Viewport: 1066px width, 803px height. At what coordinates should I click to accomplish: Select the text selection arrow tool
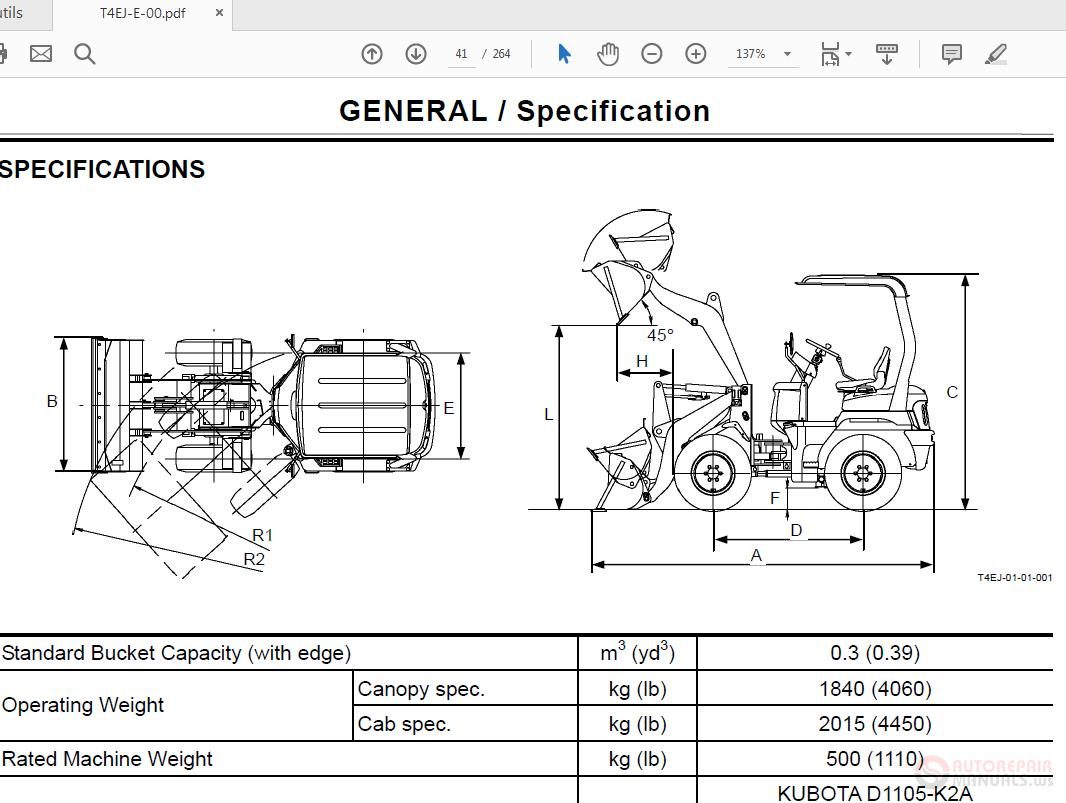564,54
